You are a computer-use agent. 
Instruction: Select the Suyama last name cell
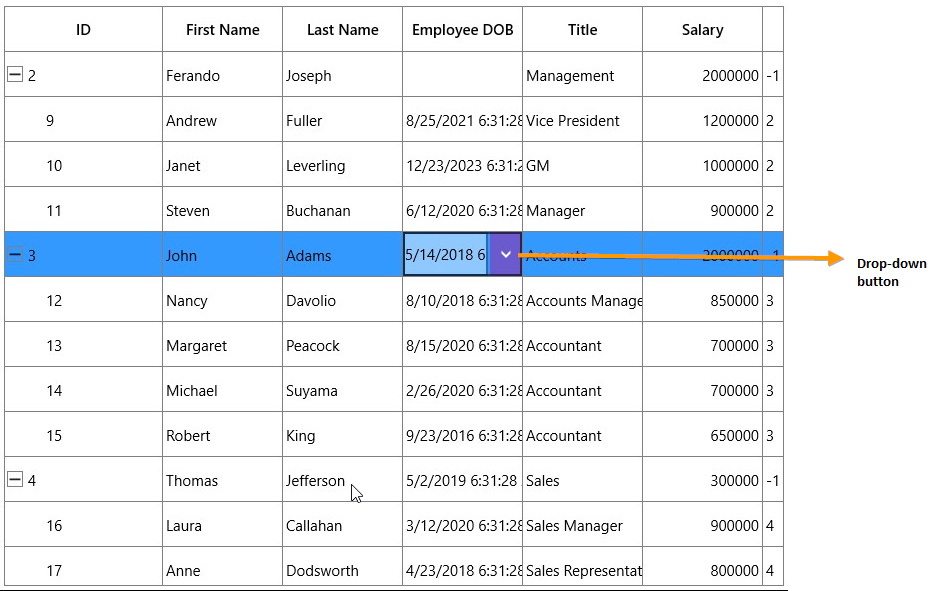342,389
